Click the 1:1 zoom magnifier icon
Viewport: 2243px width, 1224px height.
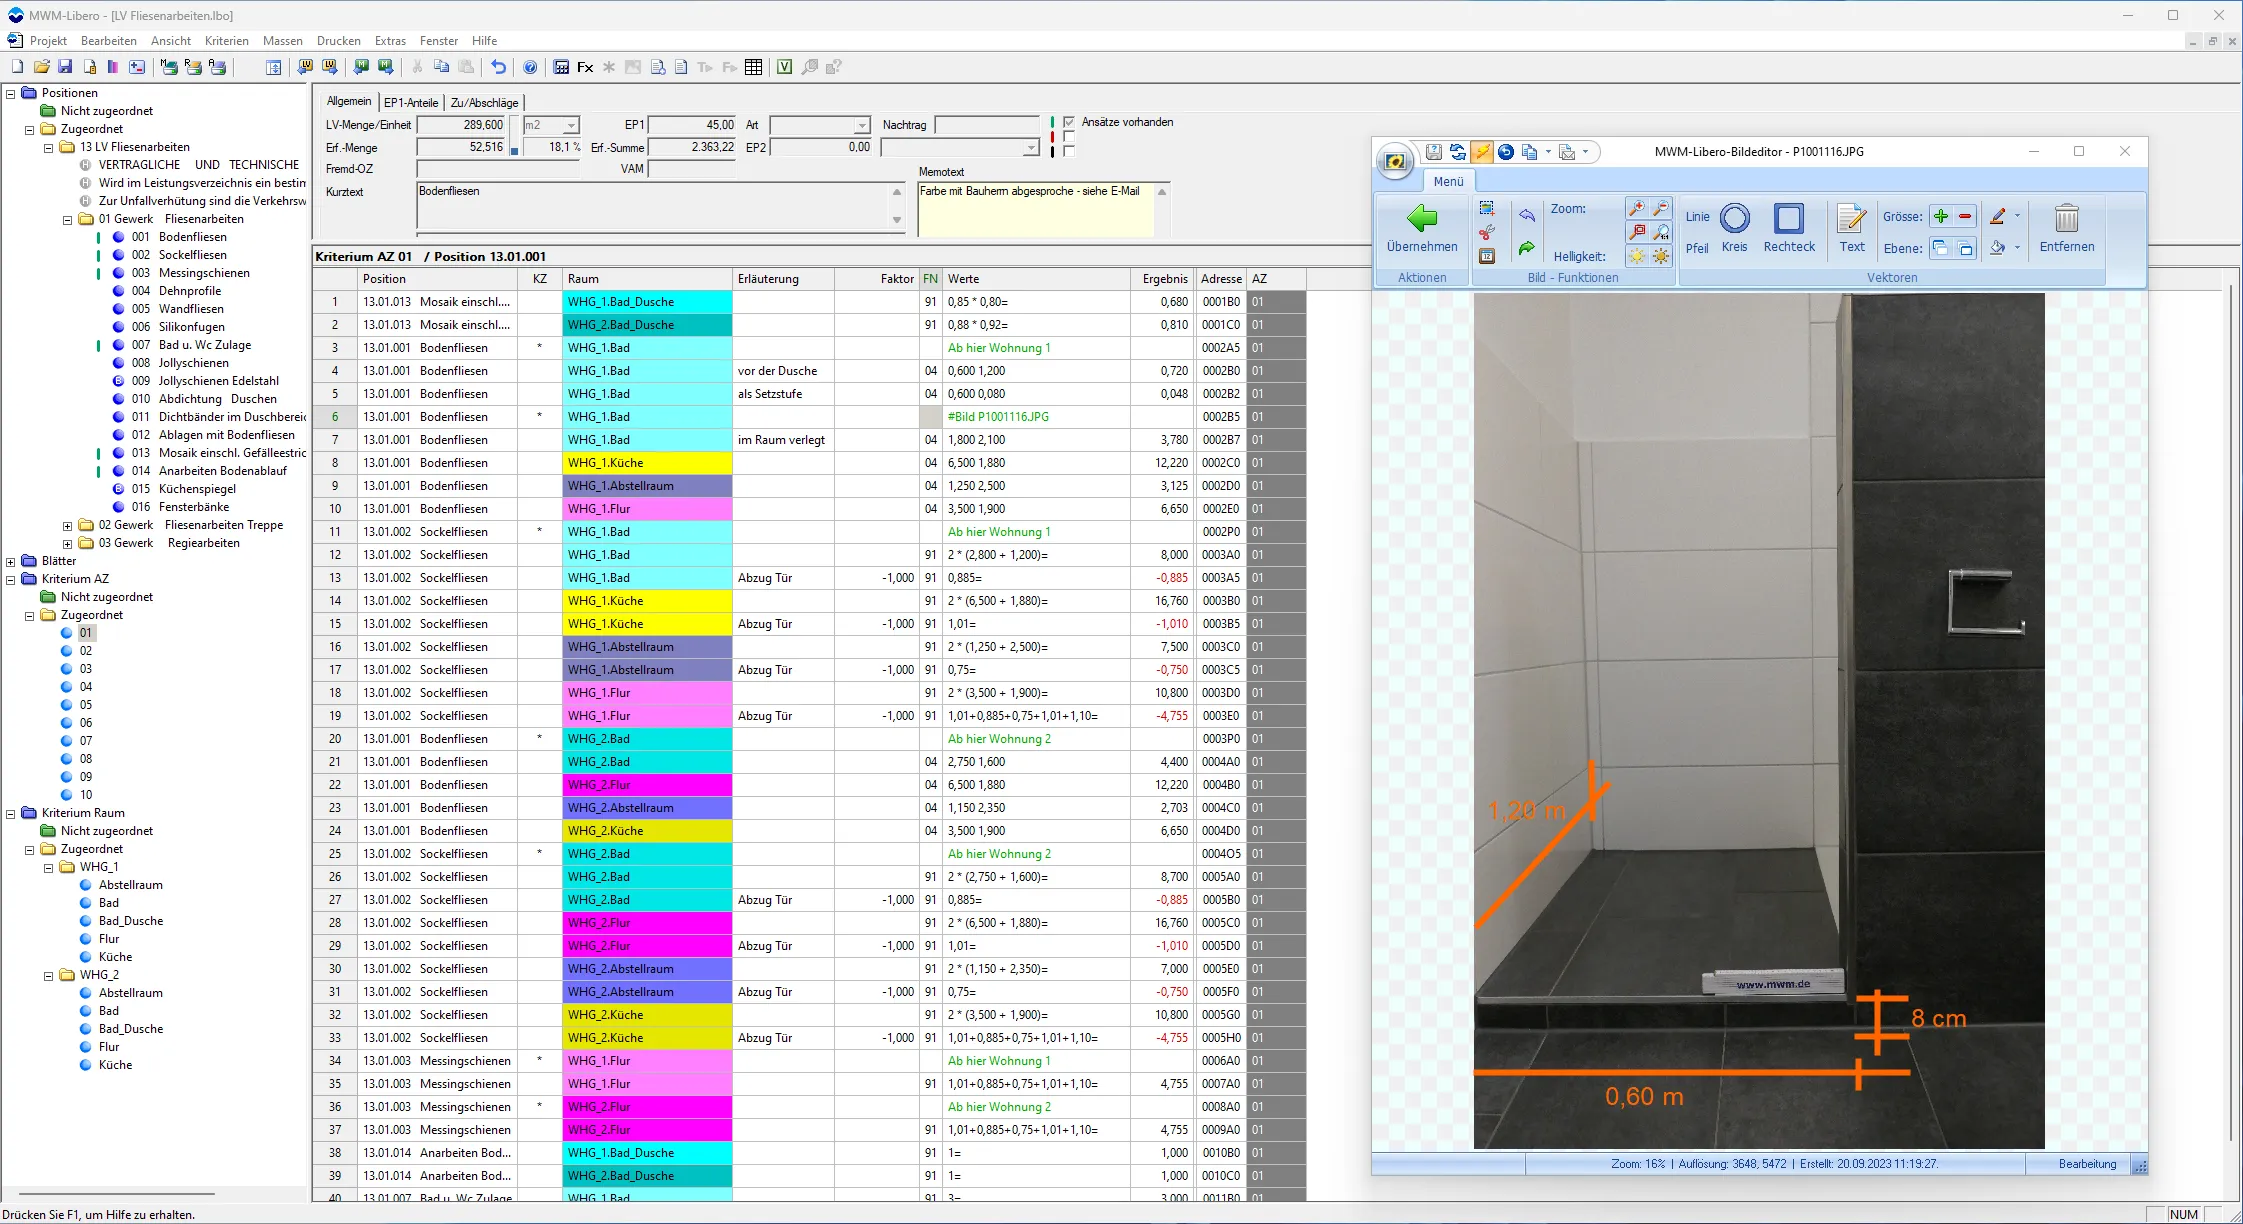(1661, 232)
